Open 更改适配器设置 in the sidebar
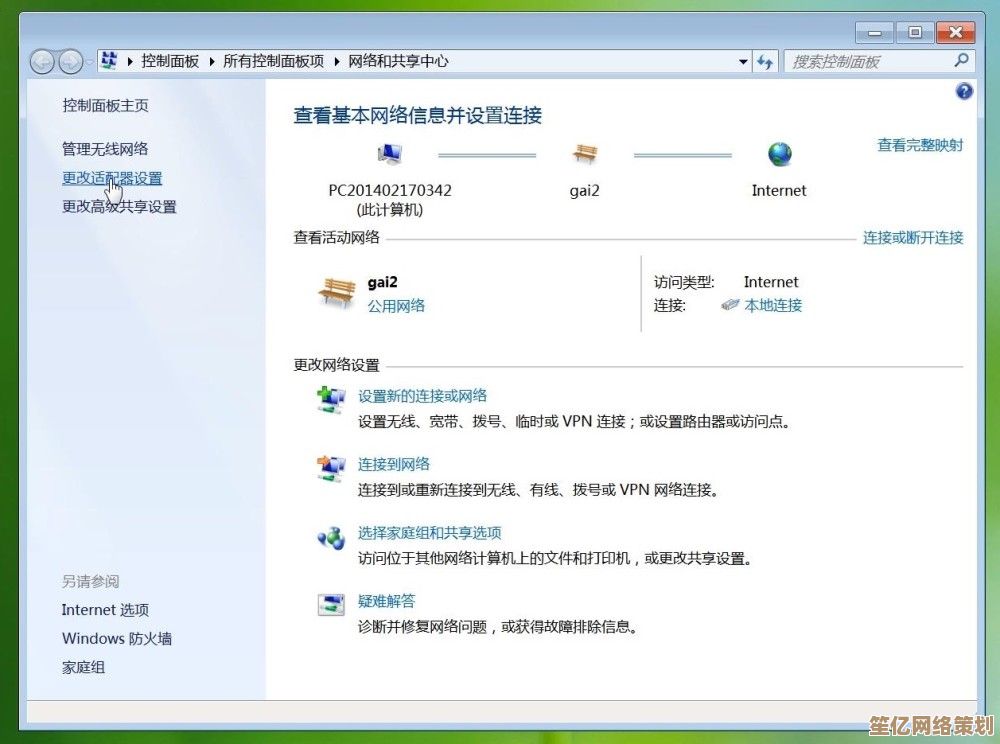 112,178
